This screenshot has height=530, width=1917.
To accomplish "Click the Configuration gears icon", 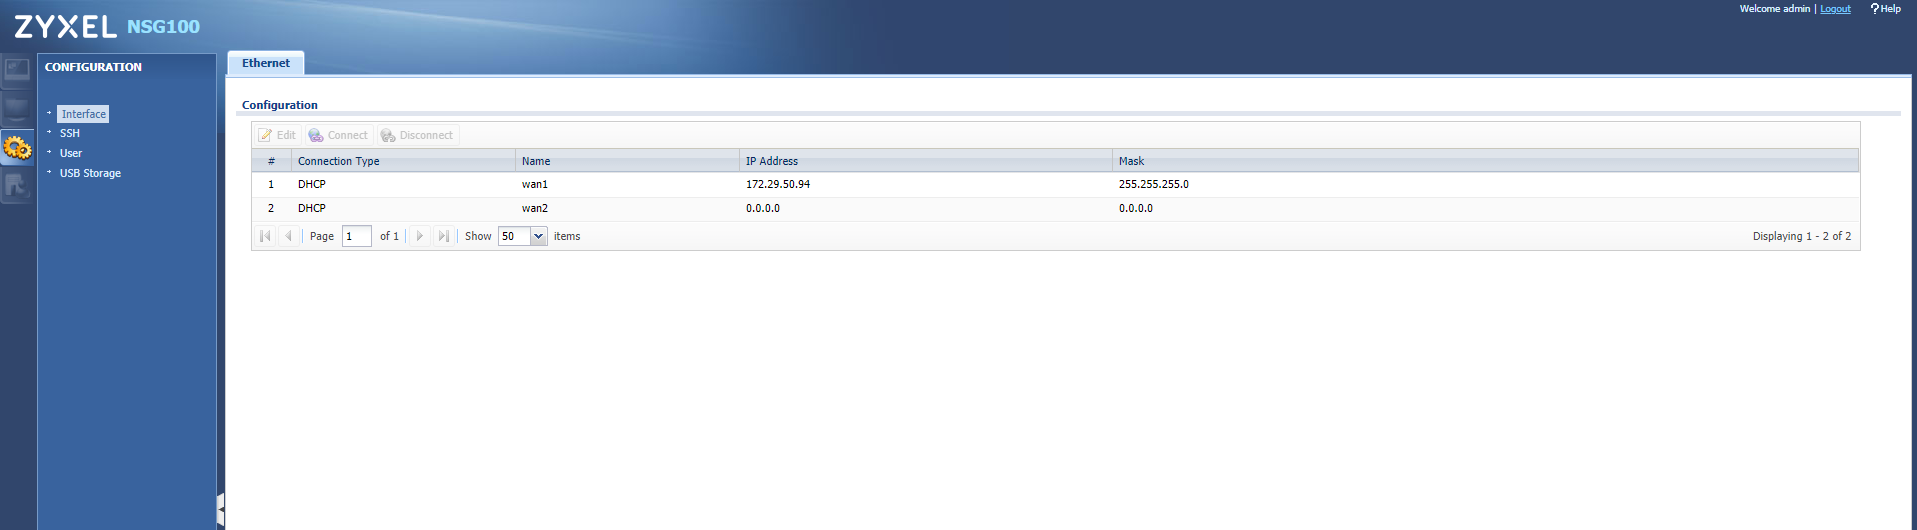I will tap(17, 148).
